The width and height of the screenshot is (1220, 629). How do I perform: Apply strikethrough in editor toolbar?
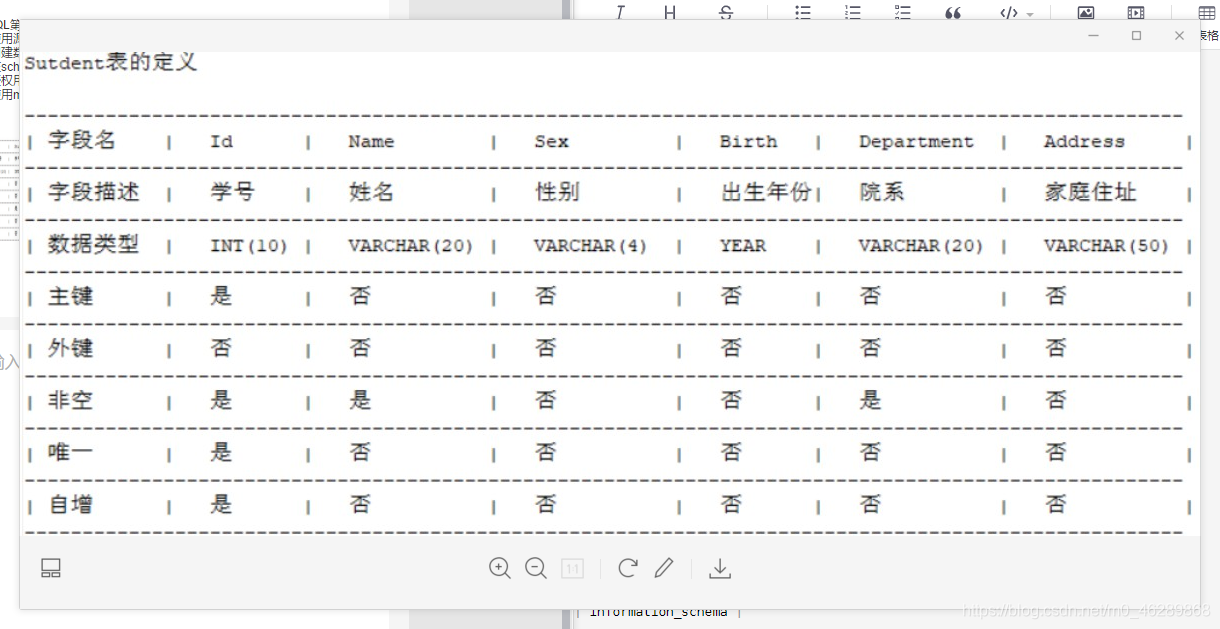pos(726,12)
